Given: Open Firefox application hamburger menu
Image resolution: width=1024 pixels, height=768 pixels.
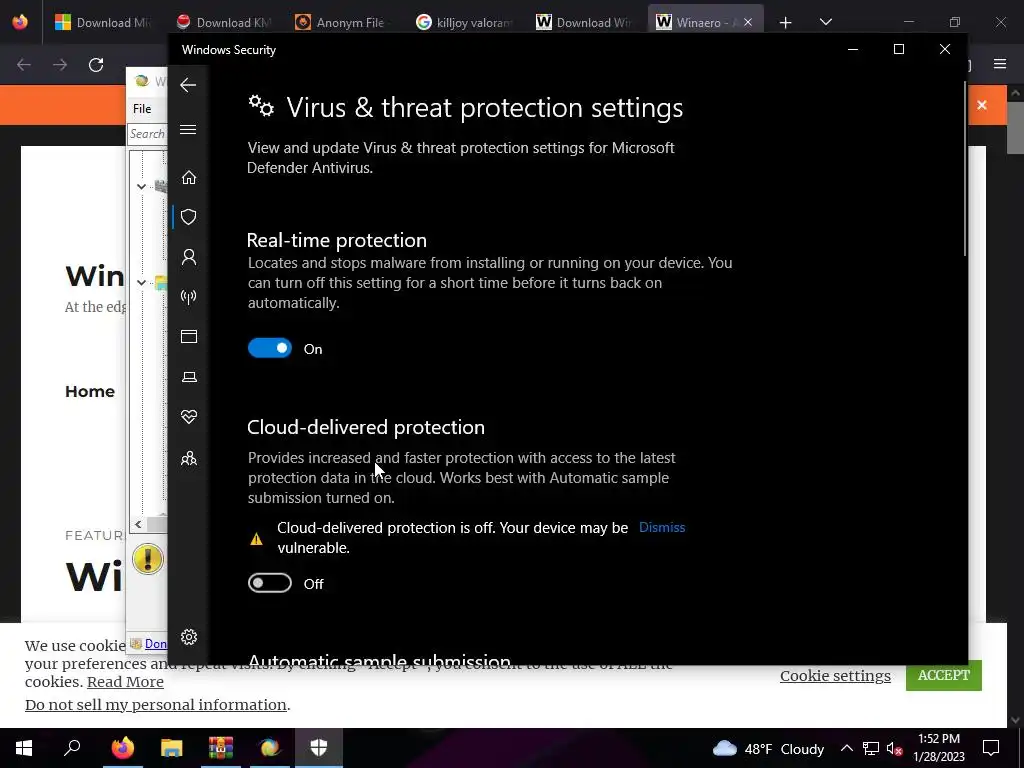Looking at the screenshot, I should point(1000,64).
